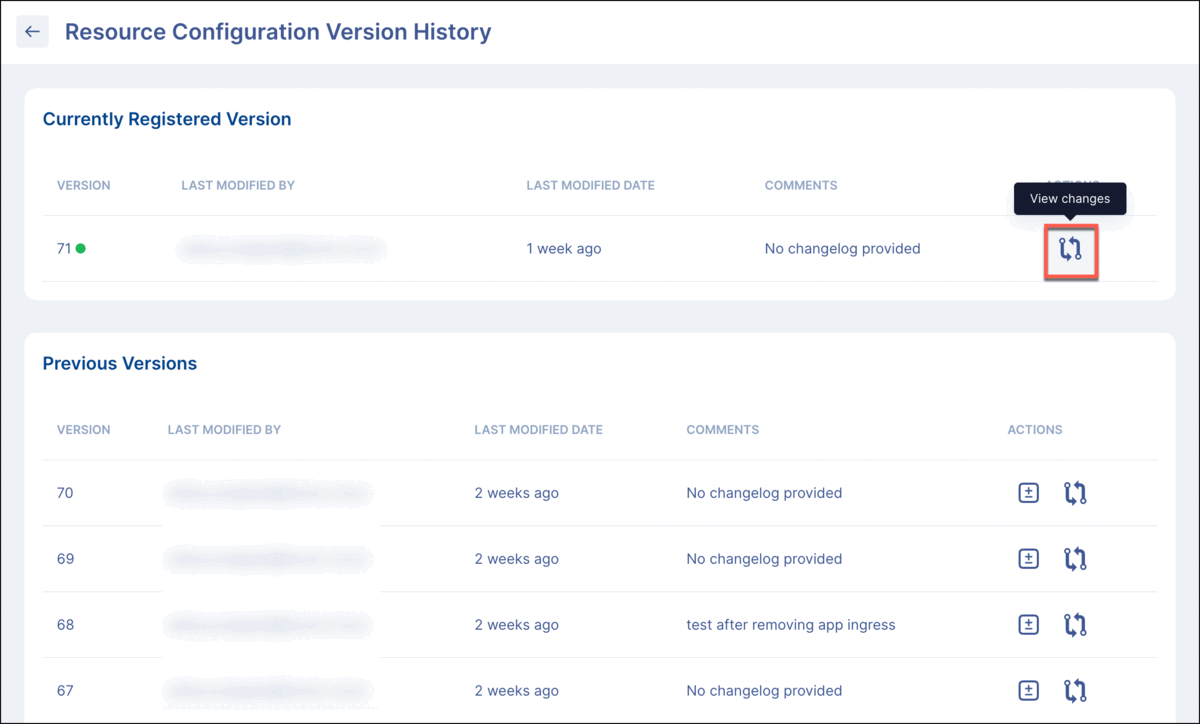Open diff icon for version 70
The height and width of the screenshot is (724, 1200).
(1028, 493)
